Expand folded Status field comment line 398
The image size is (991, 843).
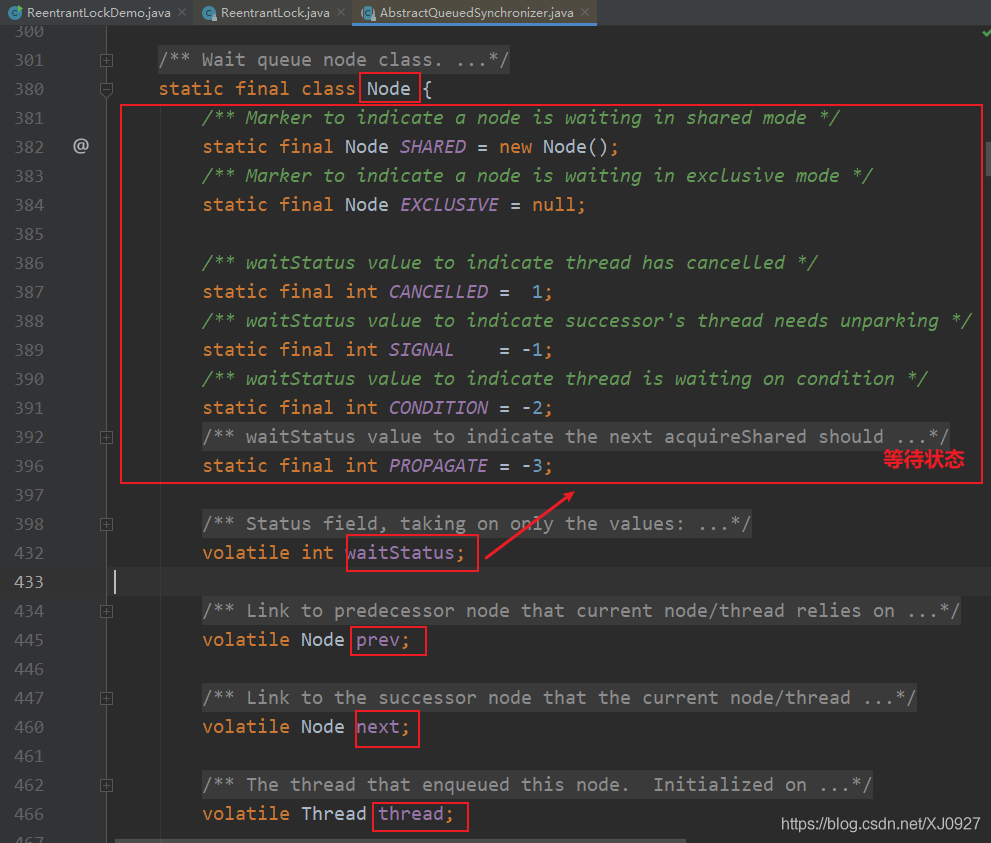tap(106, 525)
